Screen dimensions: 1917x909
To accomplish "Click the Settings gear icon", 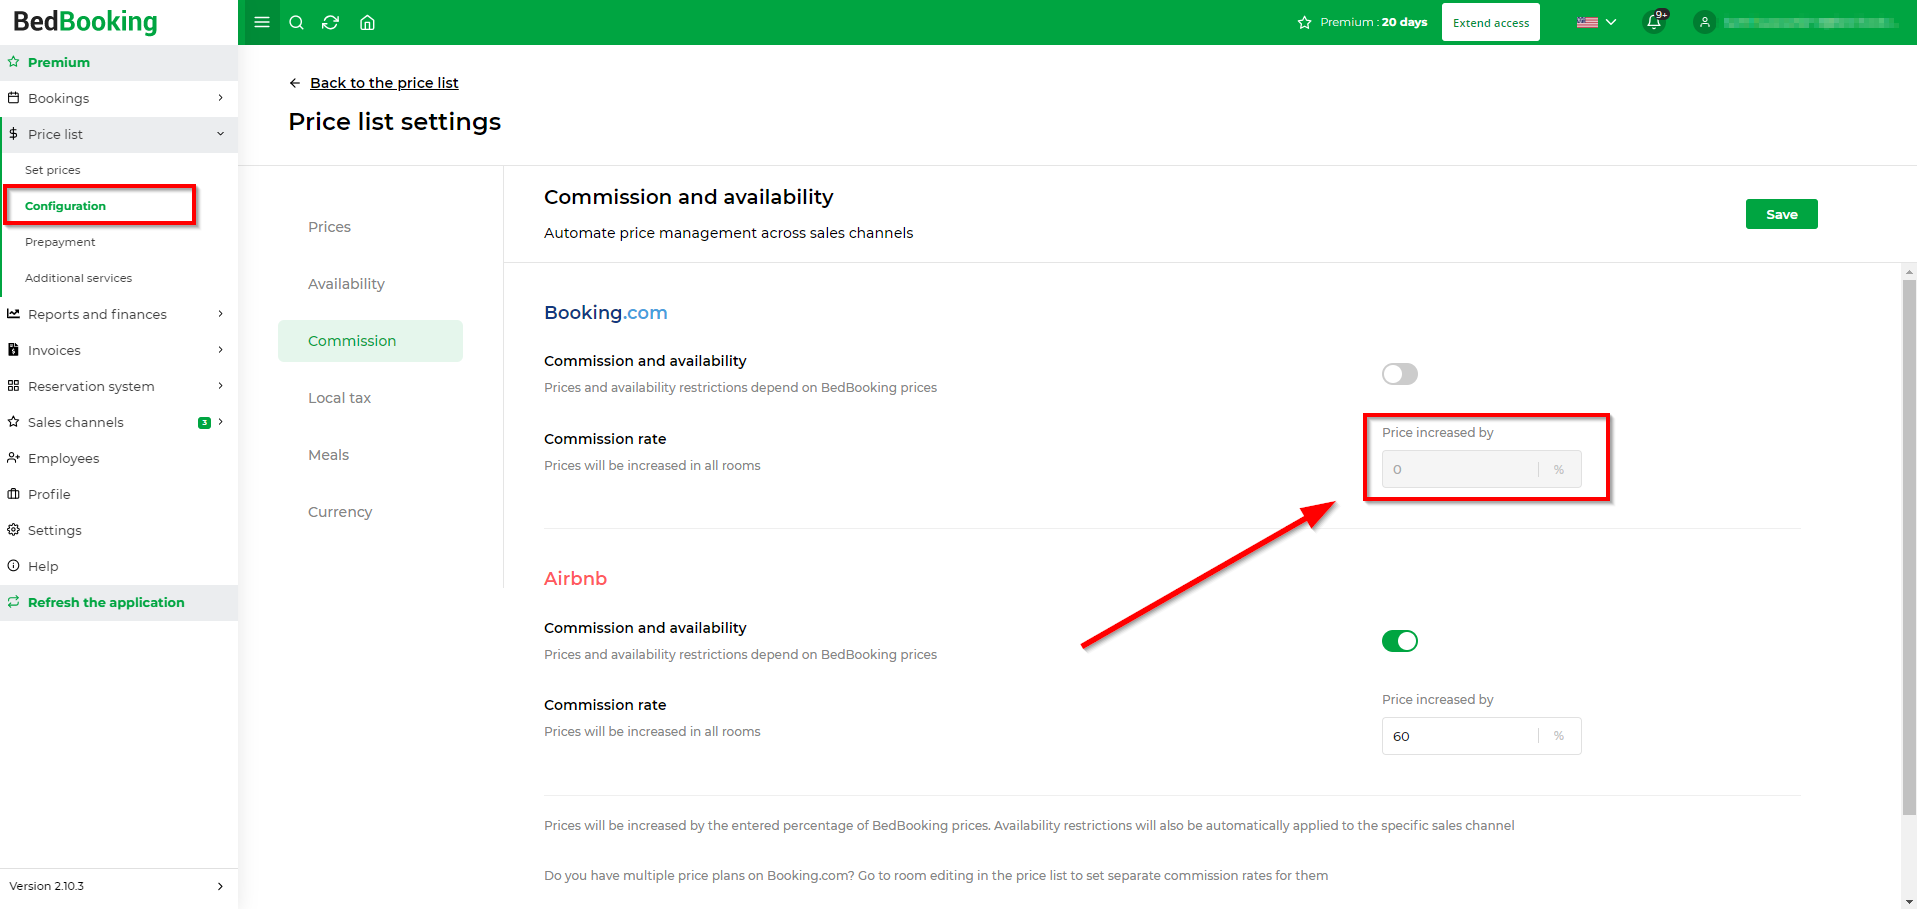I will 13,530.
